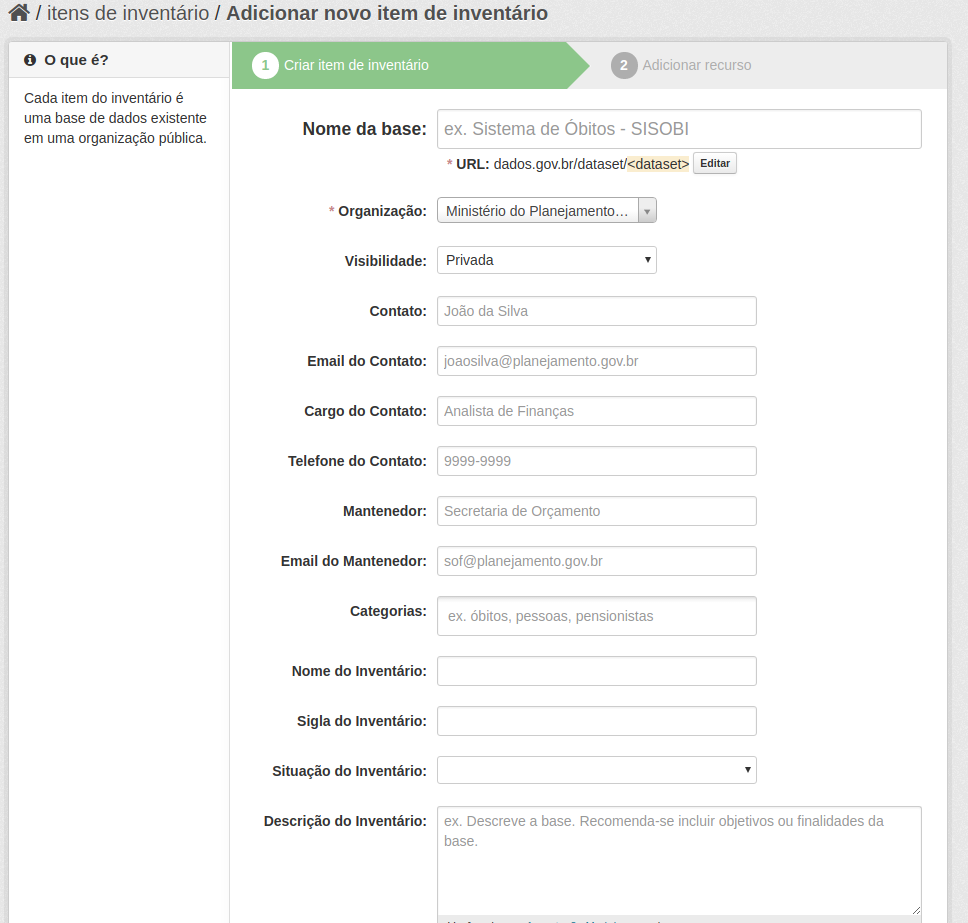The height and width of the screenshot is (923, 968).
Task: Select step 2 Adicionar recurso
Action: (681, 65)
